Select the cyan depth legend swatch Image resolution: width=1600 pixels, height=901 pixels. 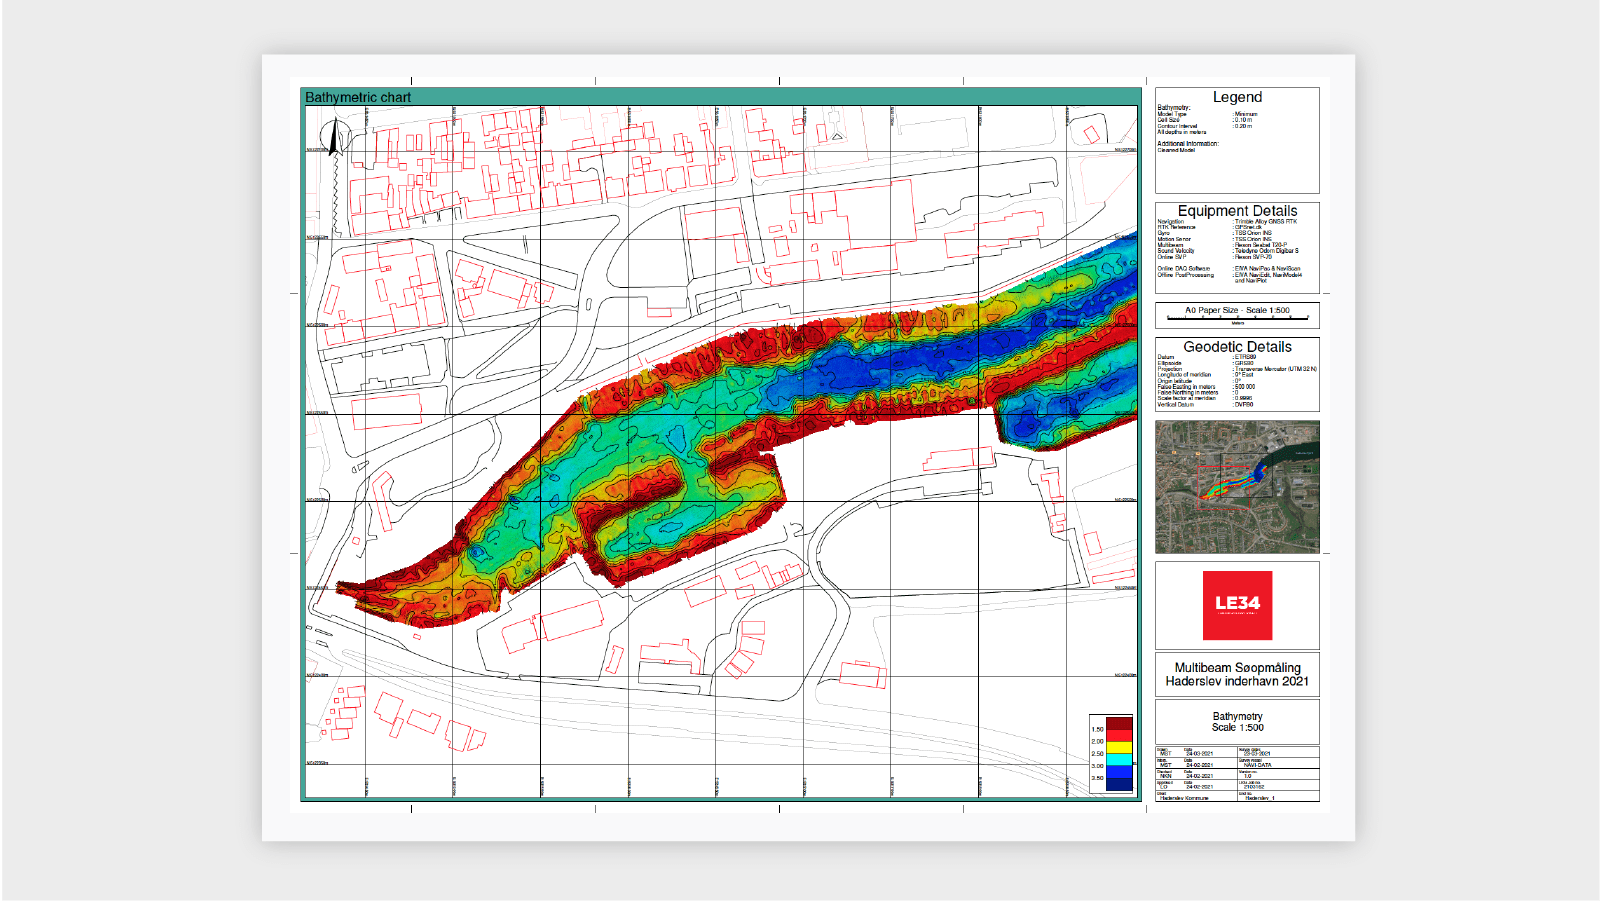1119,759
